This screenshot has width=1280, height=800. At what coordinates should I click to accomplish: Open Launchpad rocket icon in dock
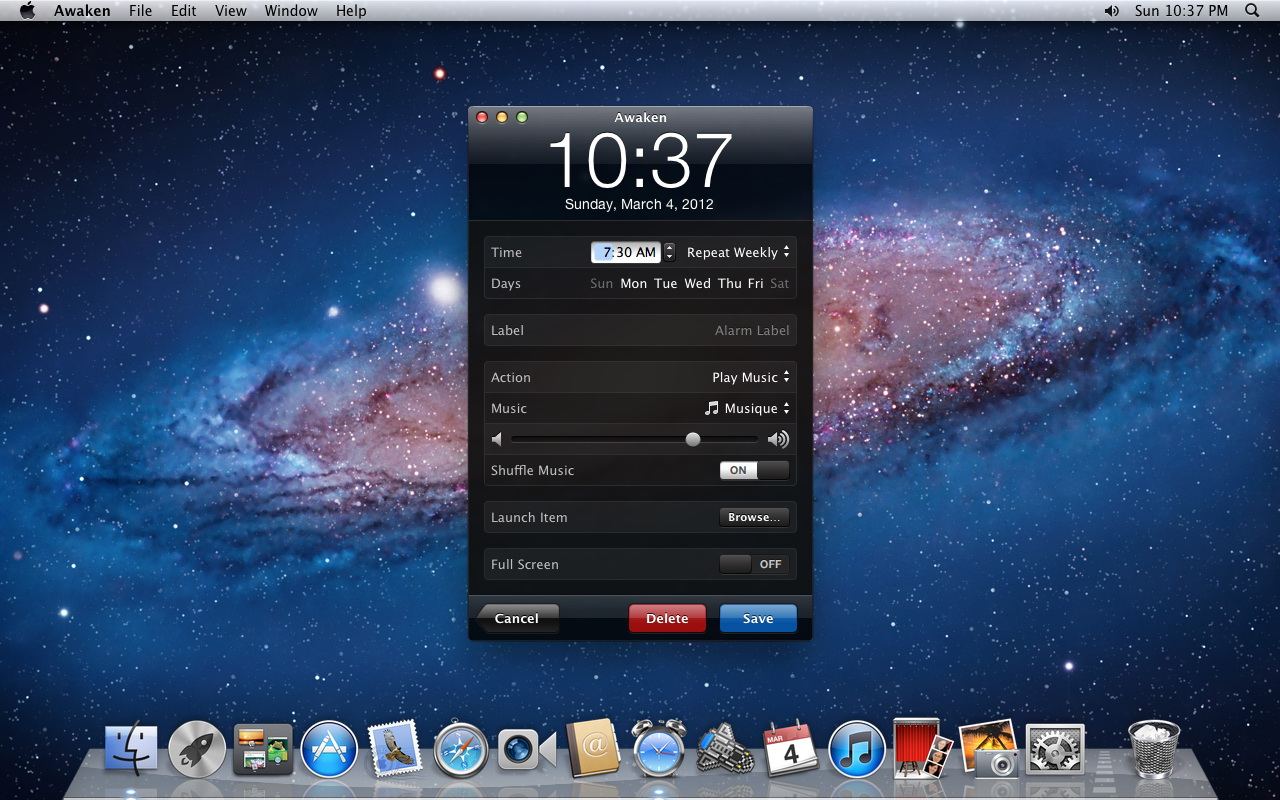197,749
